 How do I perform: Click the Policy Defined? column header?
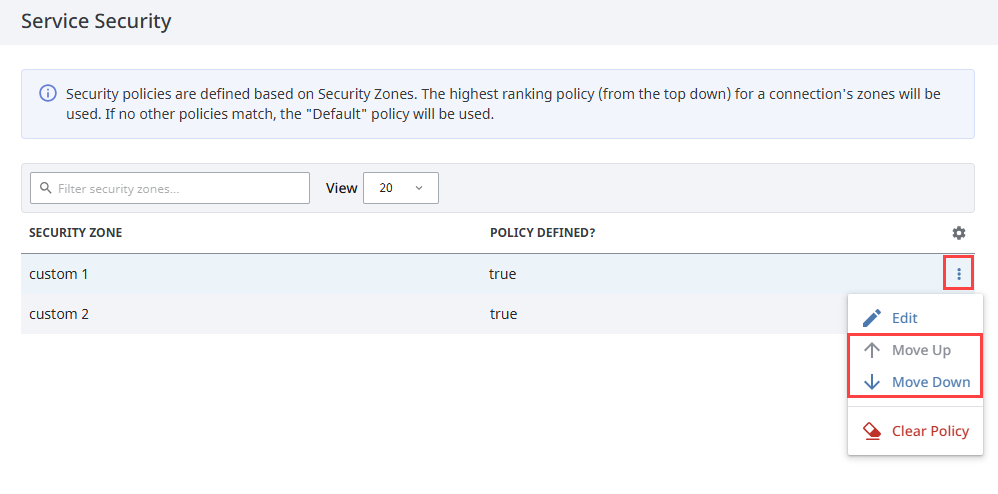click(542, 233)
